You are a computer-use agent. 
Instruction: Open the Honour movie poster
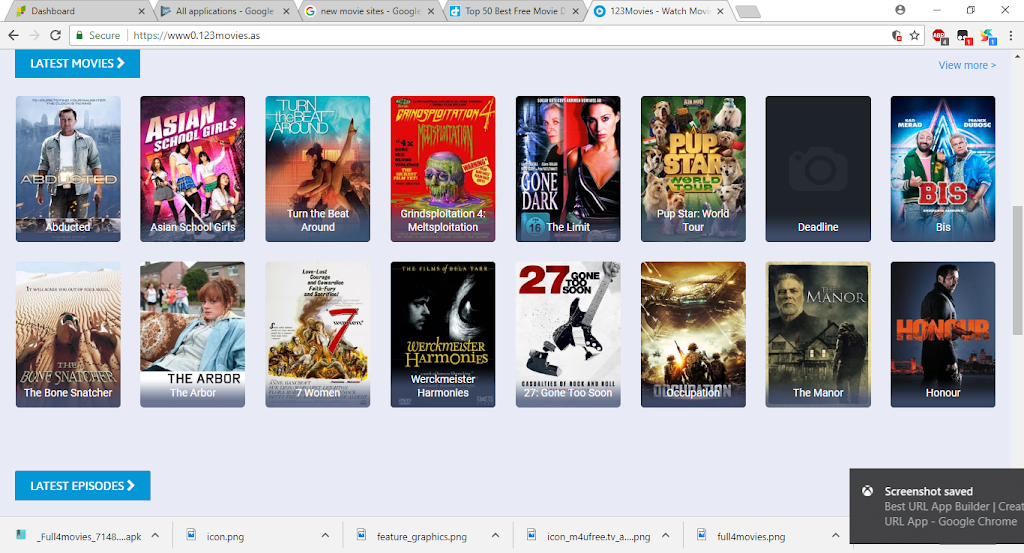point(943,334)
